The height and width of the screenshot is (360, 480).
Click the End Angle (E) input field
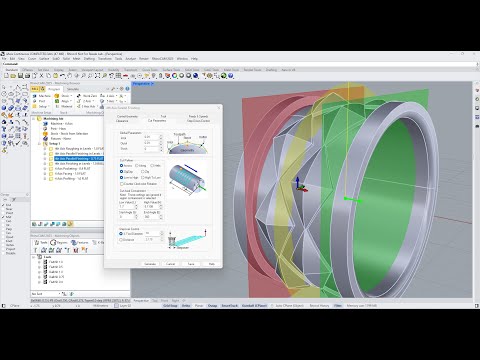click(151, 217)
